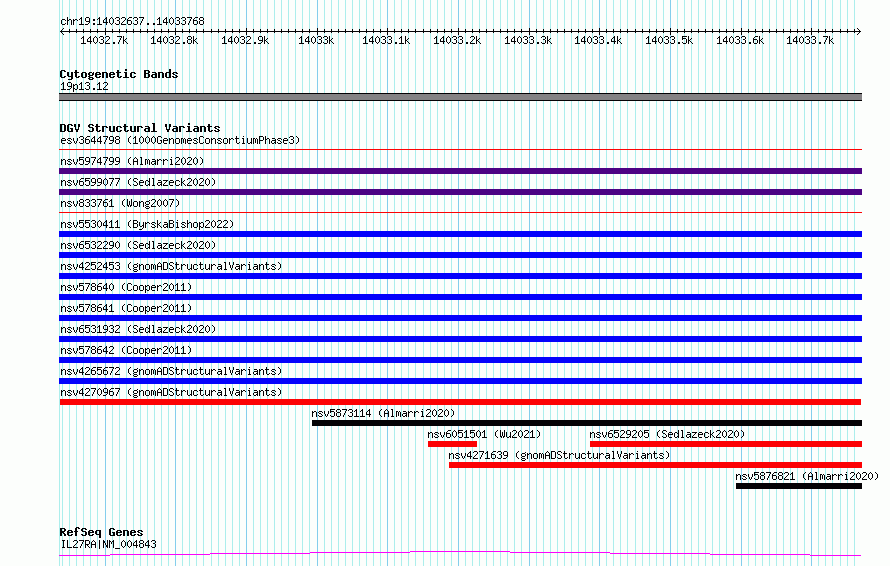Select nsv6529205 (Sedlazeck2020) red bar
890x566 pixels.
(x=726, y=444)
